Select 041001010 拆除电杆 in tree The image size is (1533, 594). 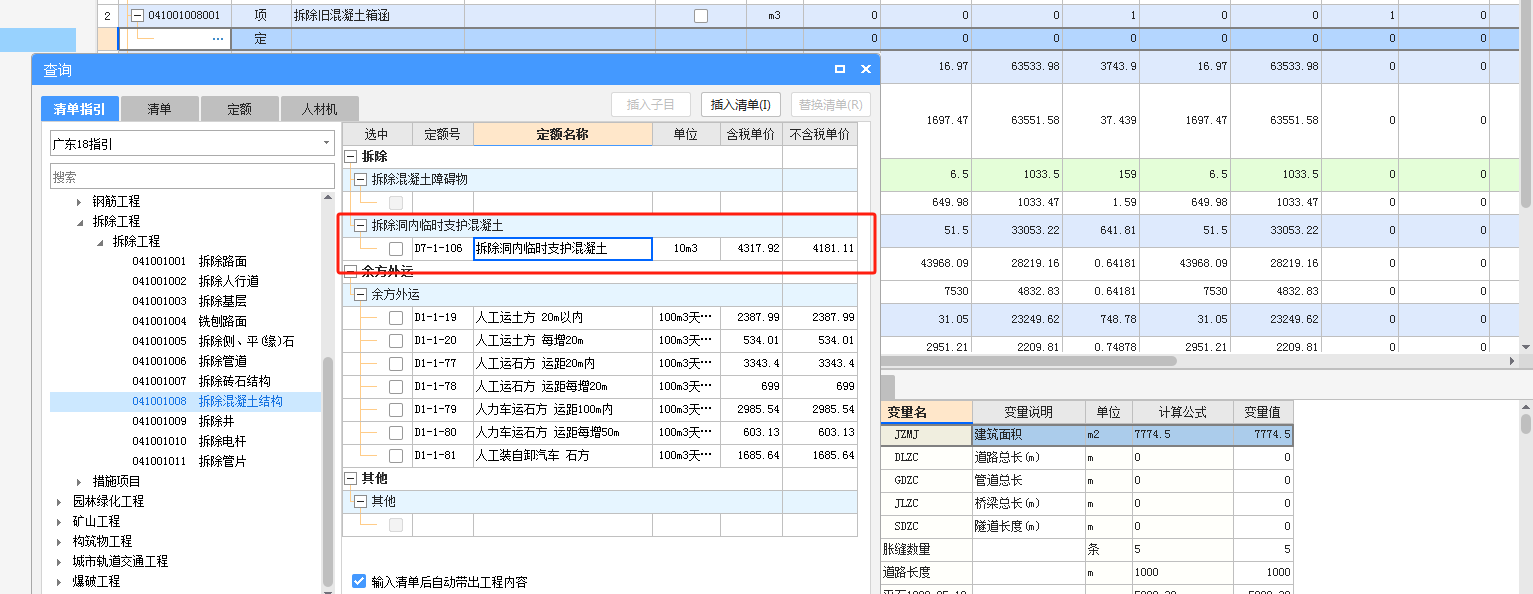[189, 442]
